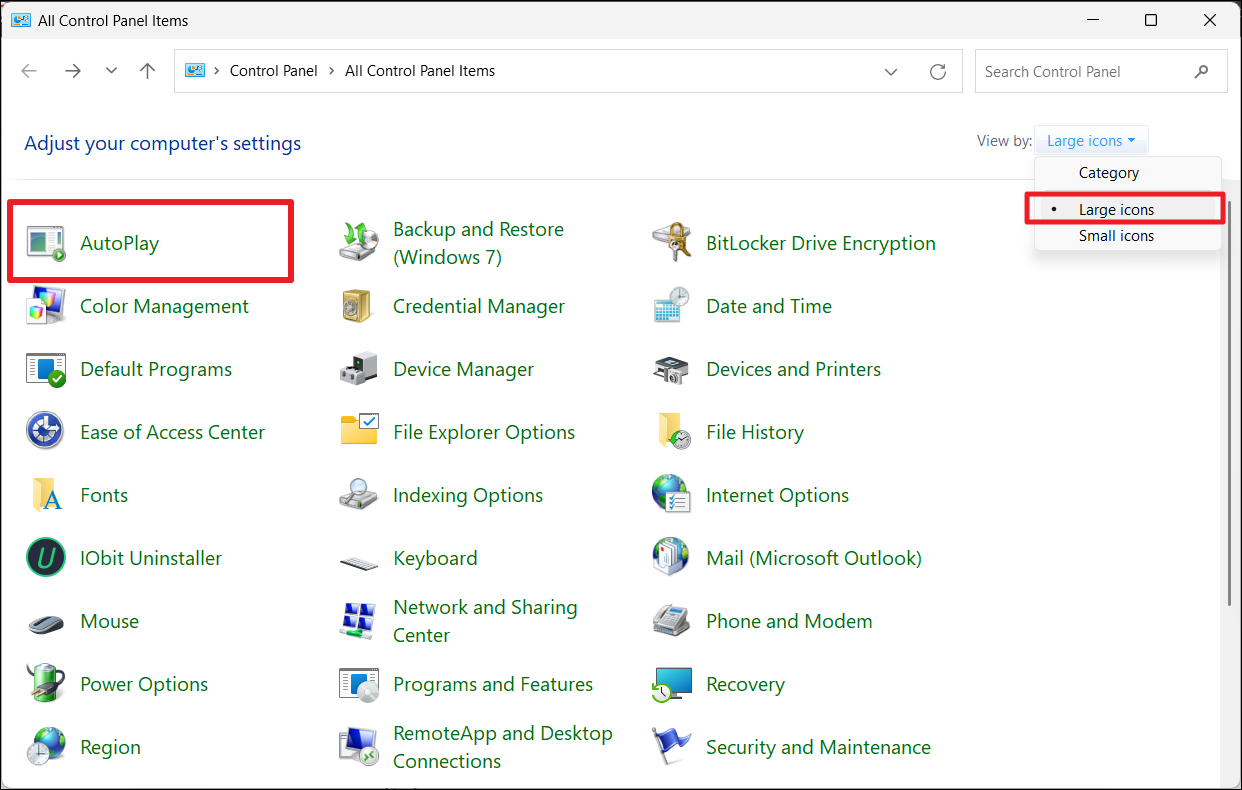
Task: Open Credential Manager safe icon
Action: tap(358, 307)
